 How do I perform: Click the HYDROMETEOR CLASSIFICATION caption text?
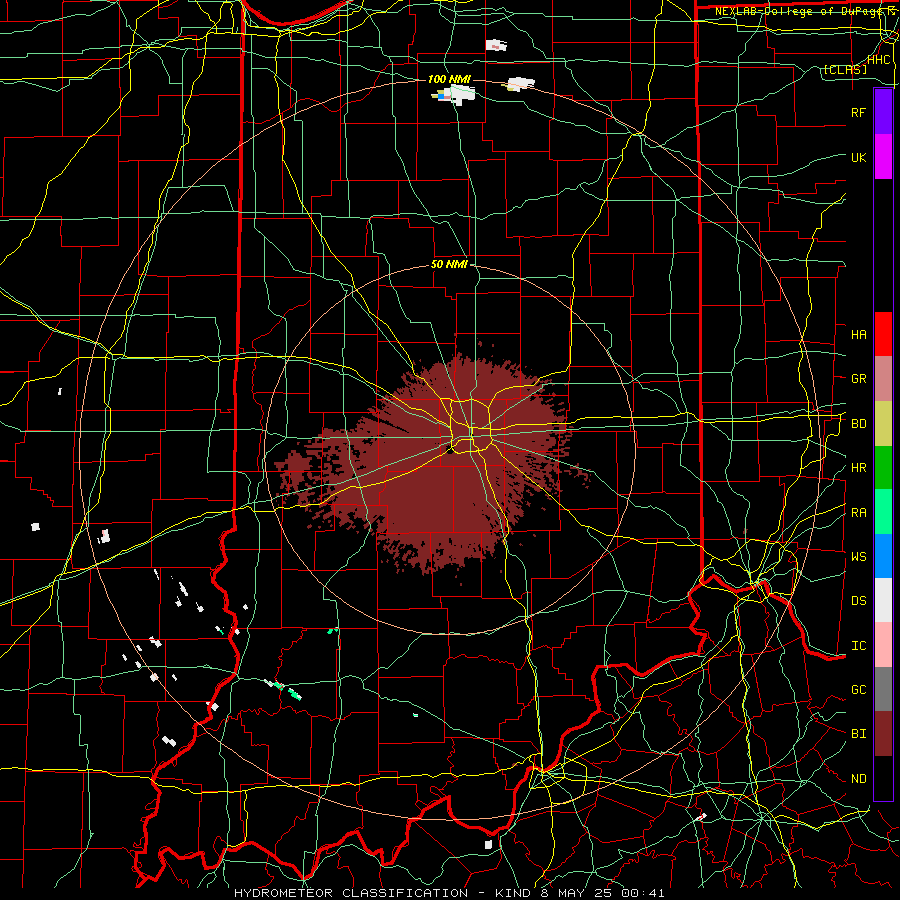351,893
